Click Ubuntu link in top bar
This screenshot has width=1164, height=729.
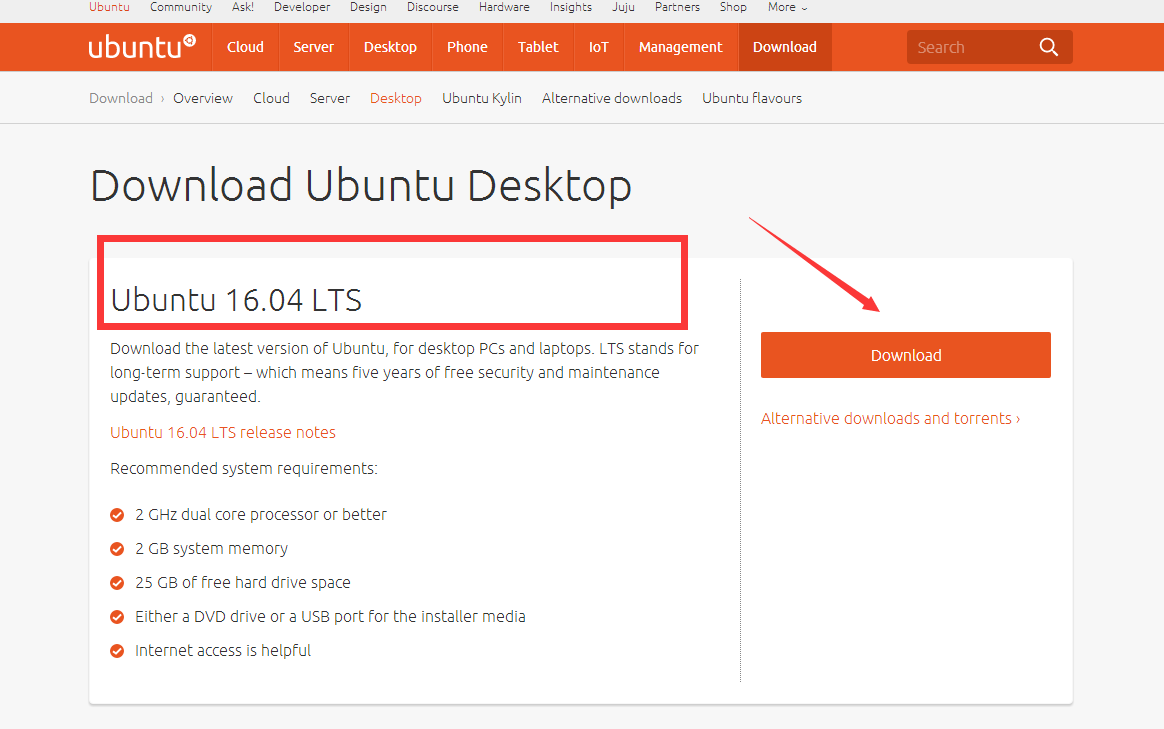pos(109,7)
